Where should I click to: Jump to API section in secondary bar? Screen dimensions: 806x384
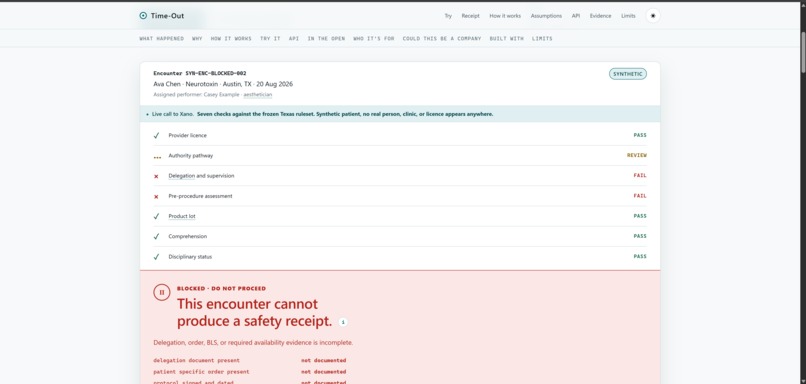click(294, 39)
